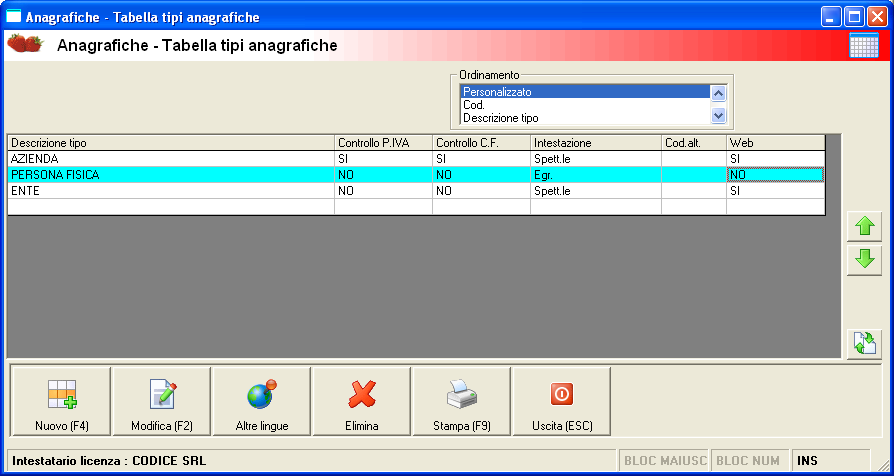This screenshot has width=894, height=476.
Task: Exit via Uscita (ESC) button
Action: pos(562,401)
